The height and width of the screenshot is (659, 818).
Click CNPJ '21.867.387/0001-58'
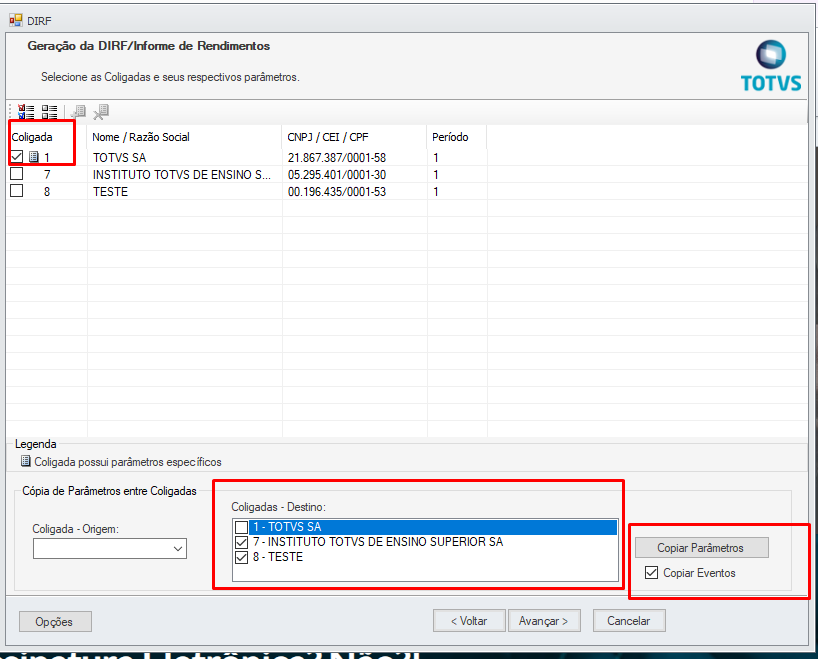click(x=337, y=158)
